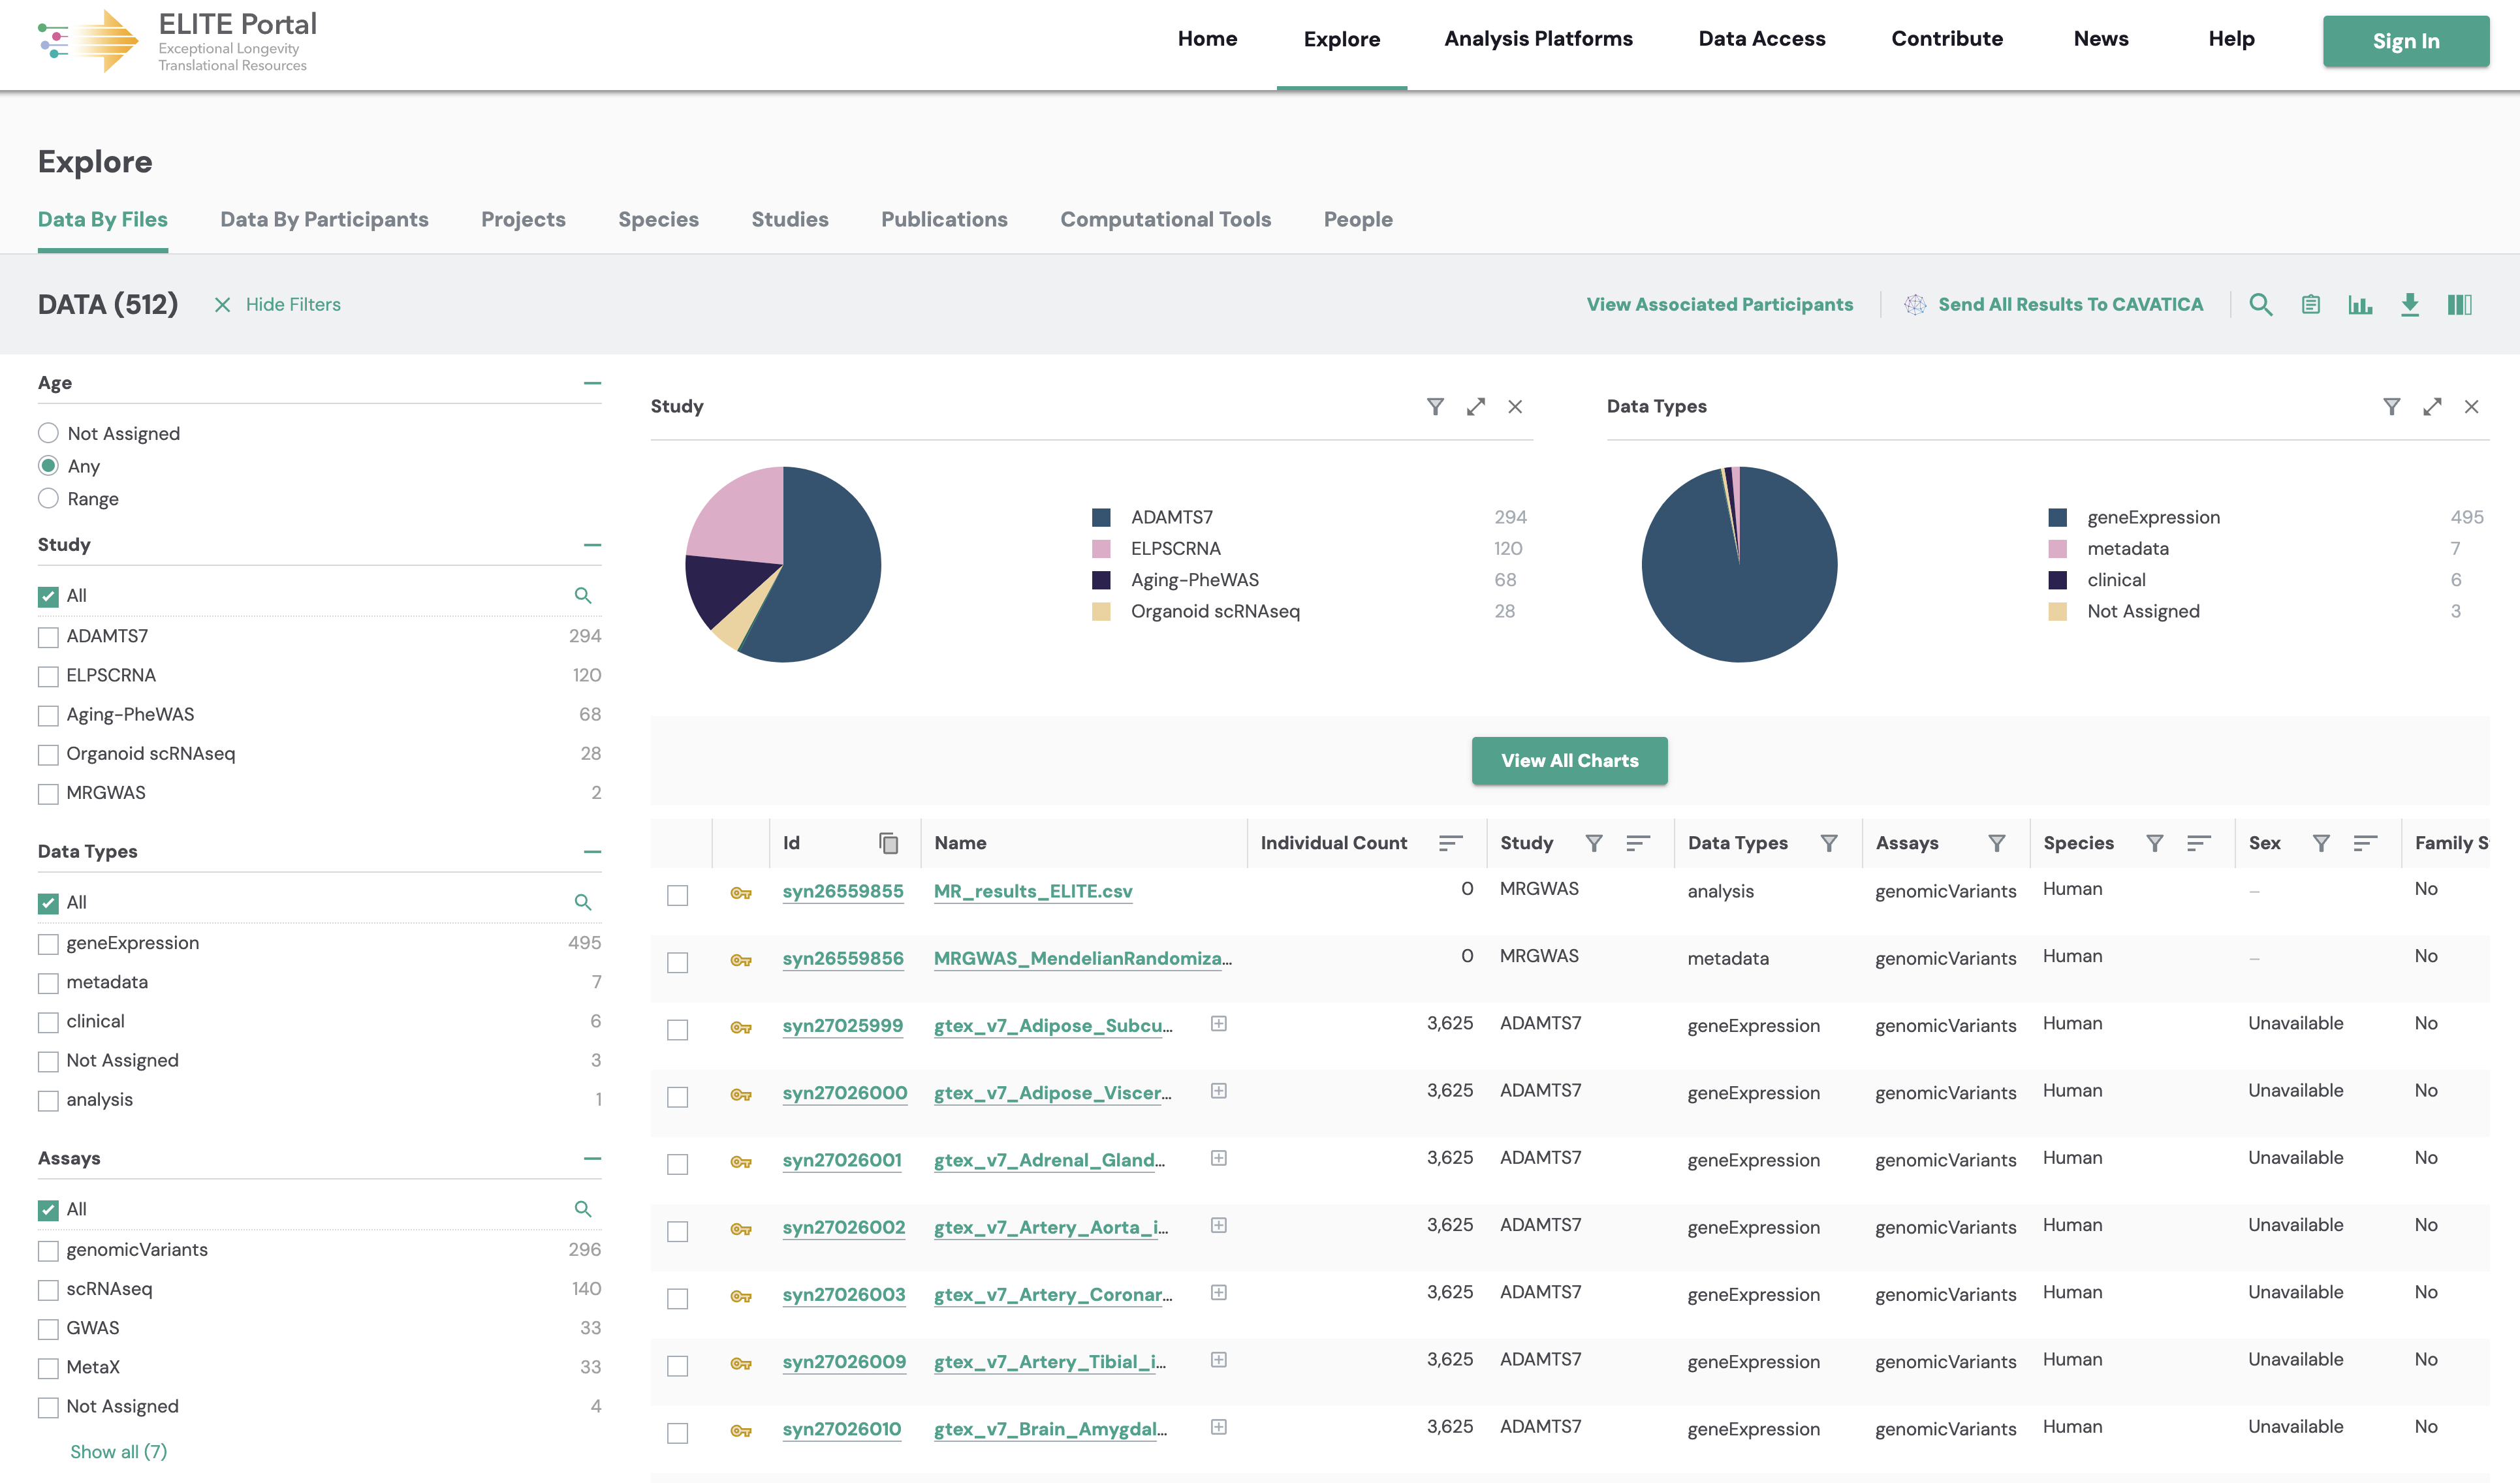Search within Study filter options
The width and height of the screenshot is (2520, 1483).
(x=583, y=595)
